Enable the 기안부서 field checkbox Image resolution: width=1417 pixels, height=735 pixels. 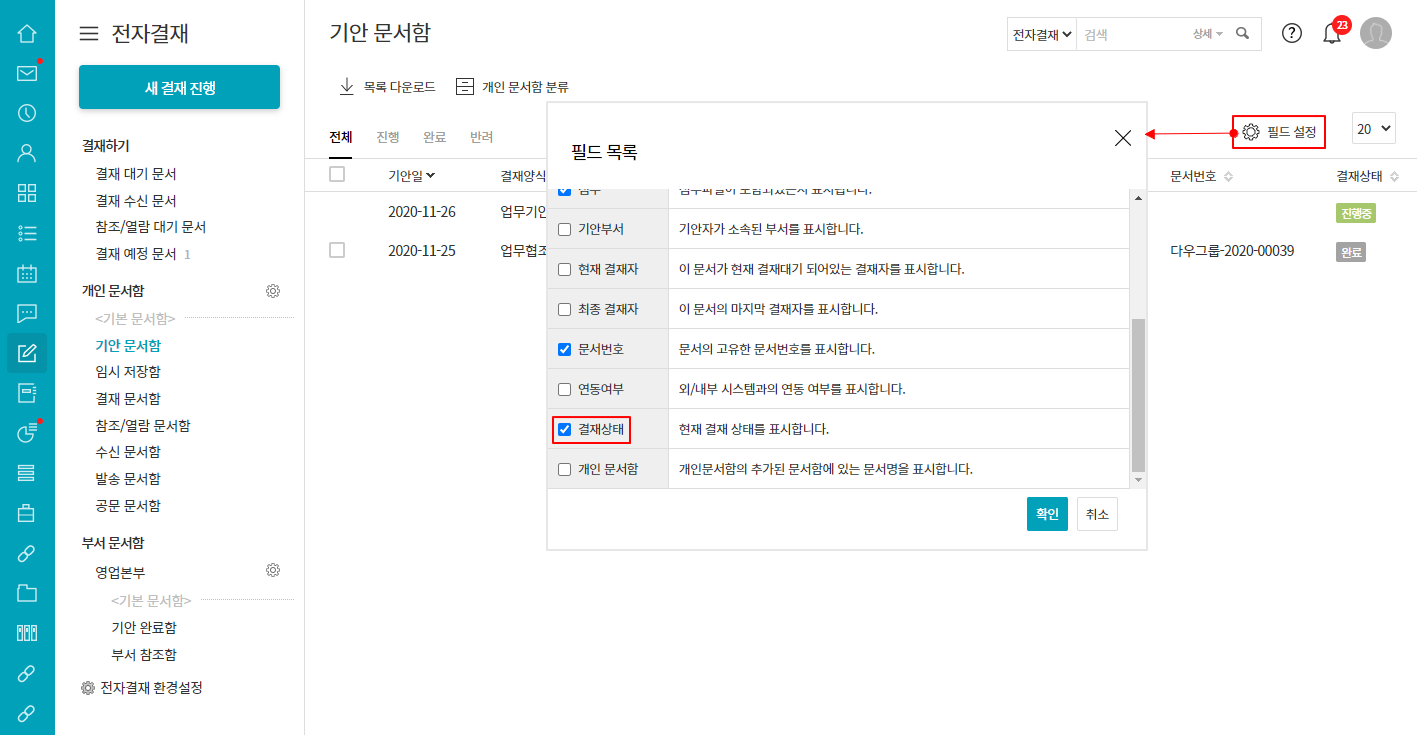coord(565,229)
